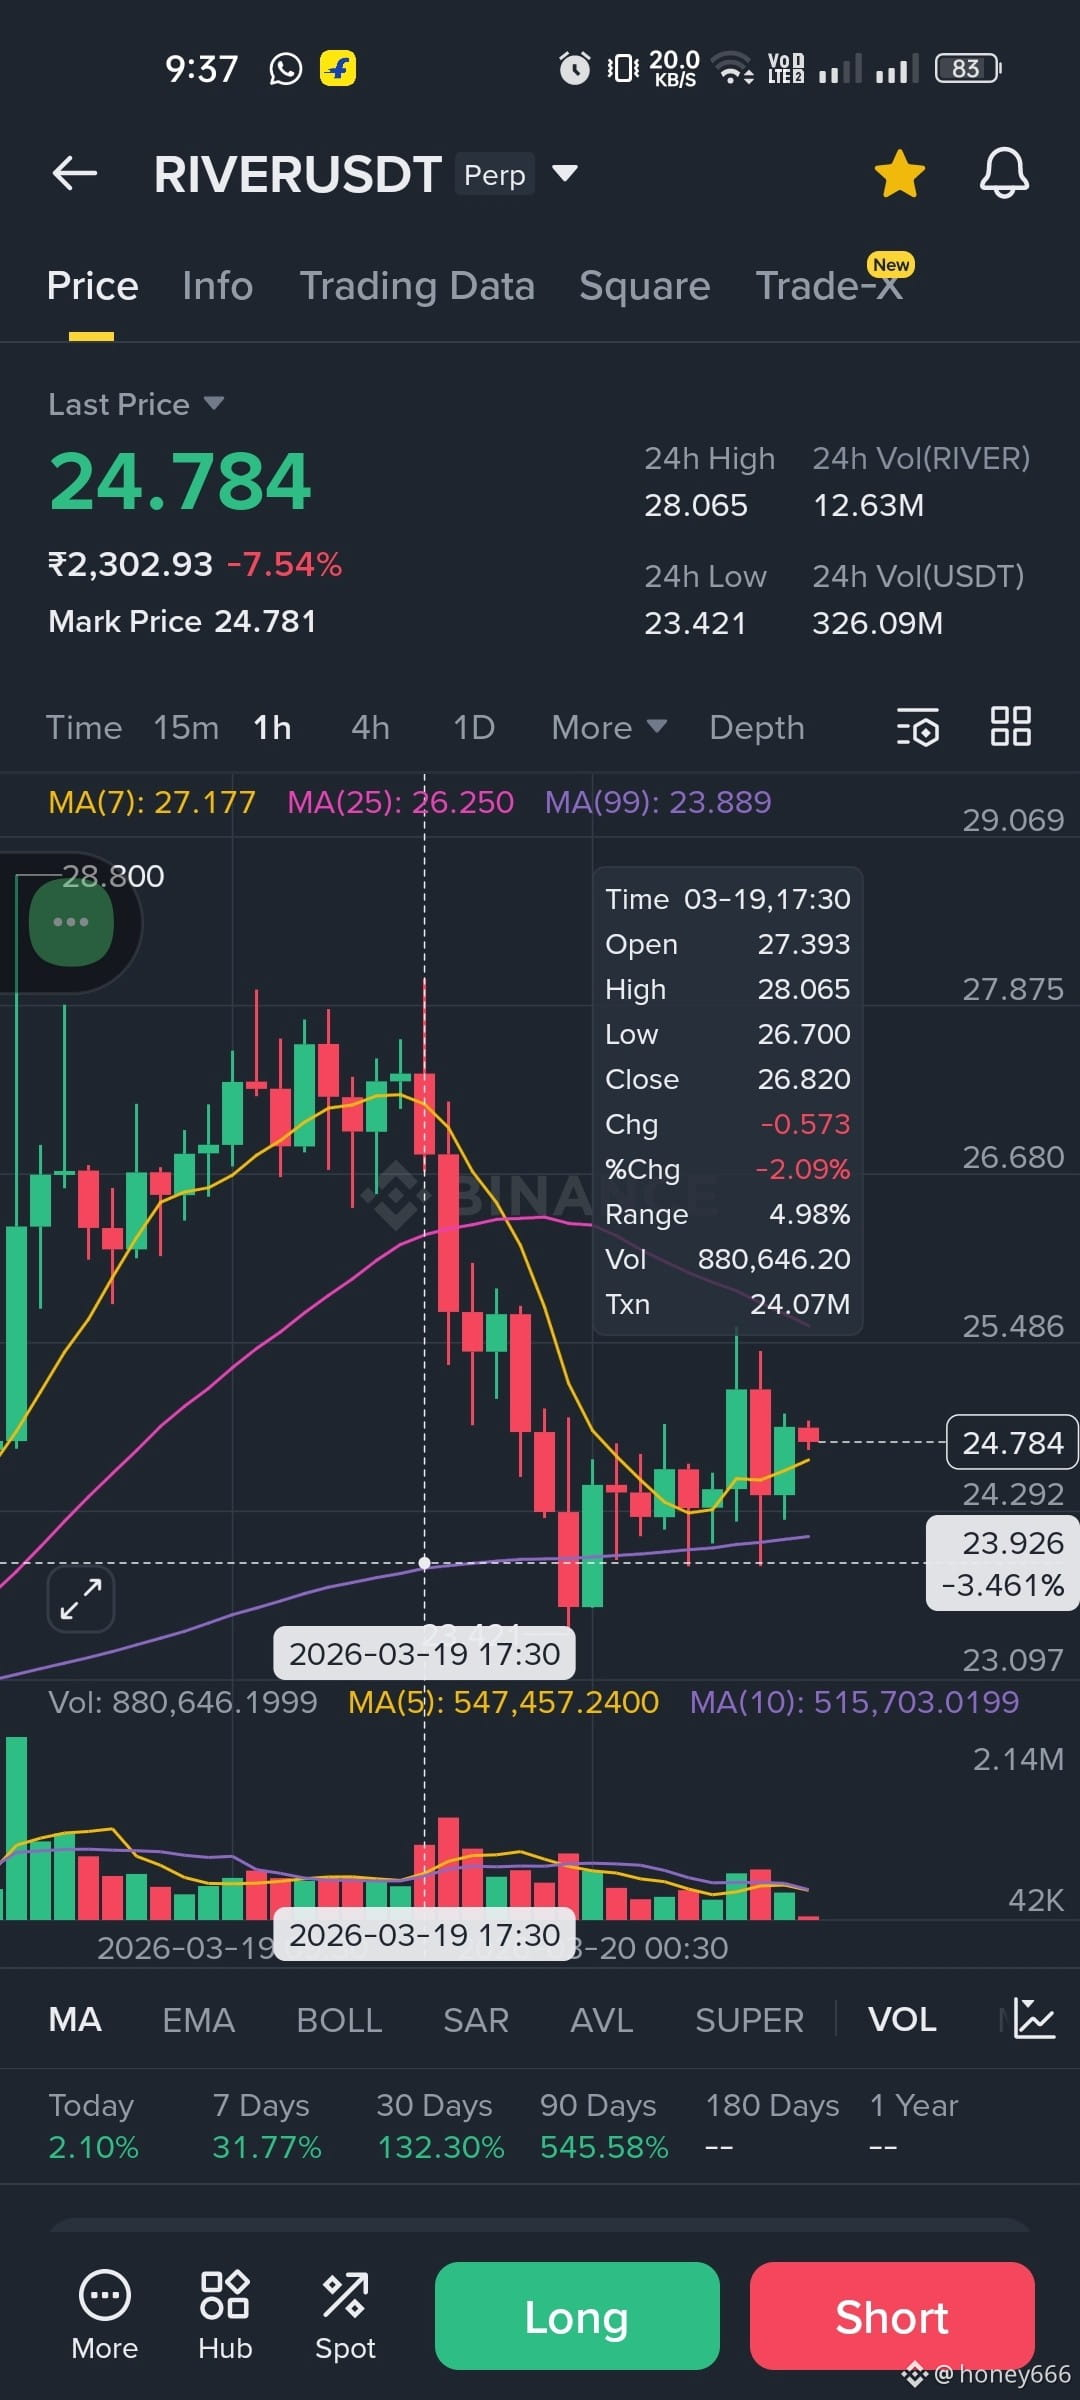
Task: Tap the Perp badge
Action: (495, 174)
